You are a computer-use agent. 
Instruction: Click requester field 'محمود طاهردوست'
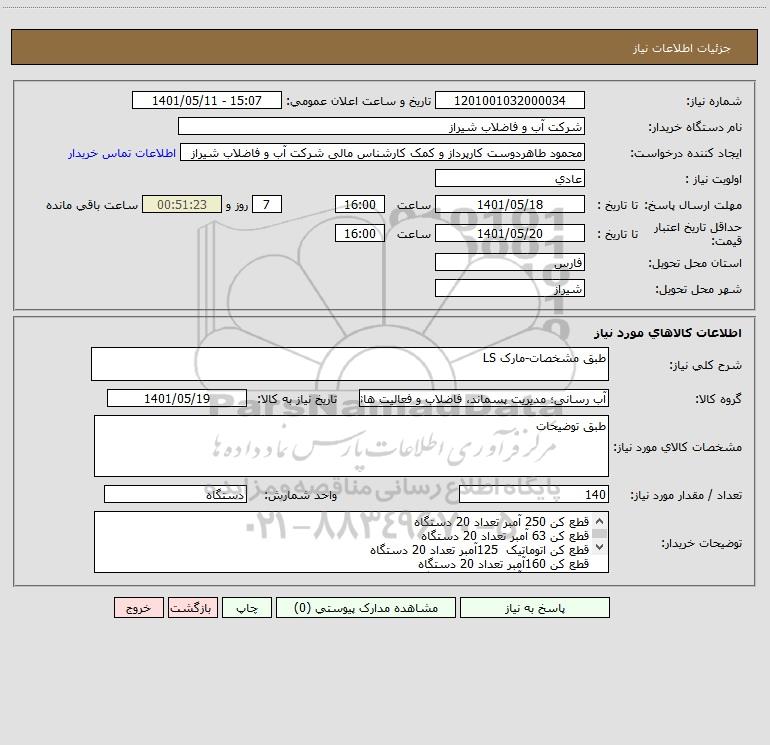click(x=382, y=152)
